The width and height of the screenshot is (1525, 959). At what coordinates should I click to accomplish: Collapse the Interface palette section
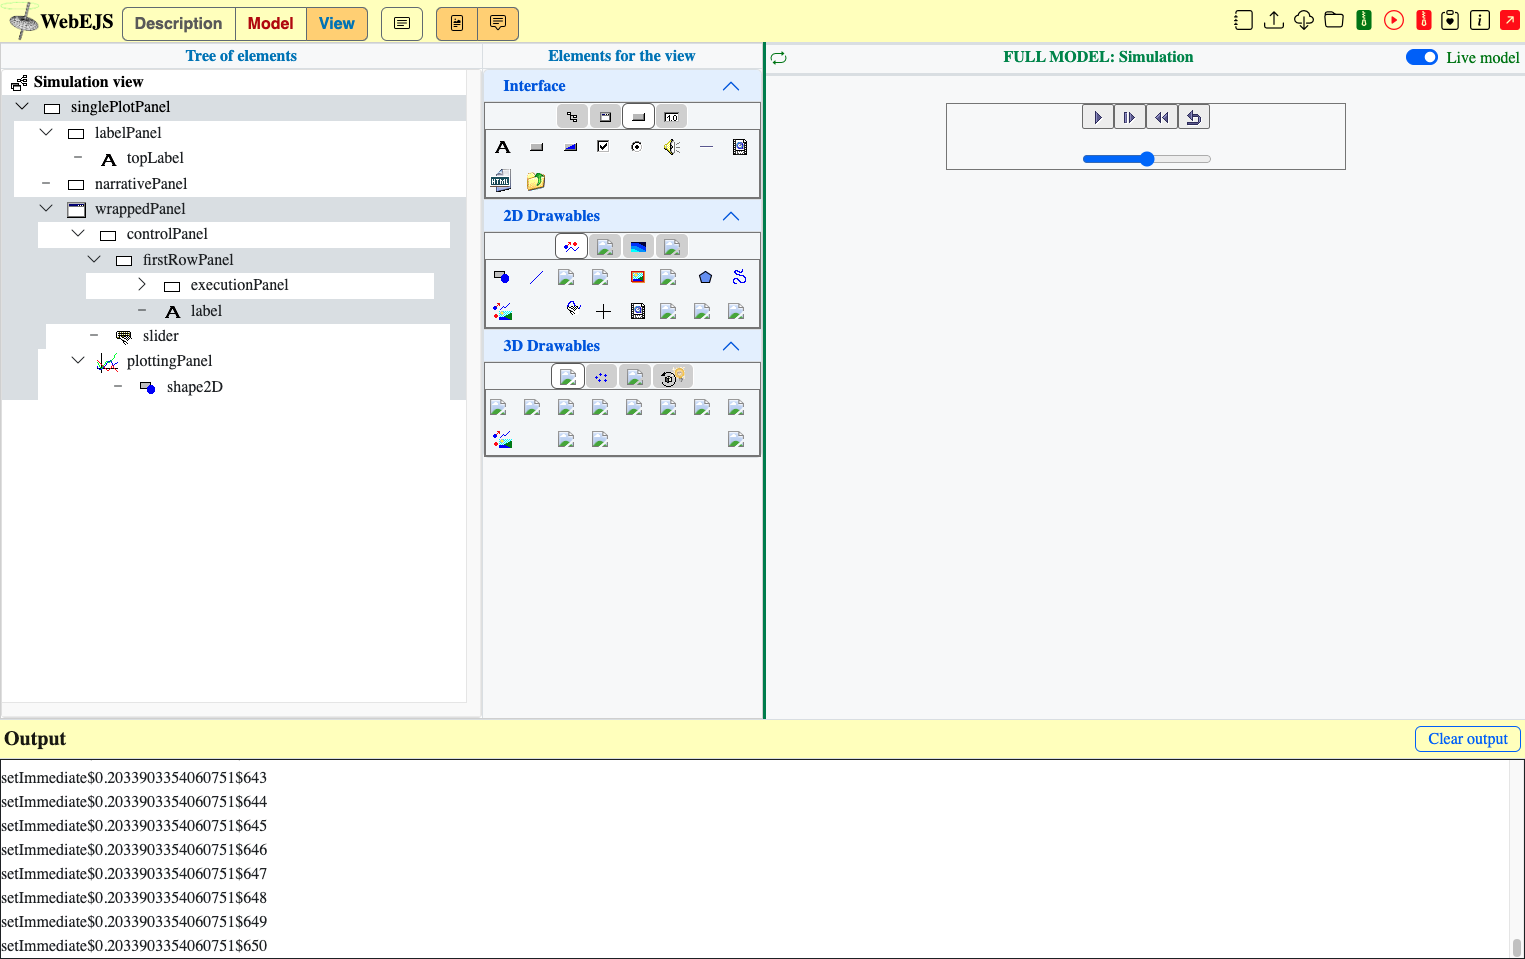tap(731, 86)
